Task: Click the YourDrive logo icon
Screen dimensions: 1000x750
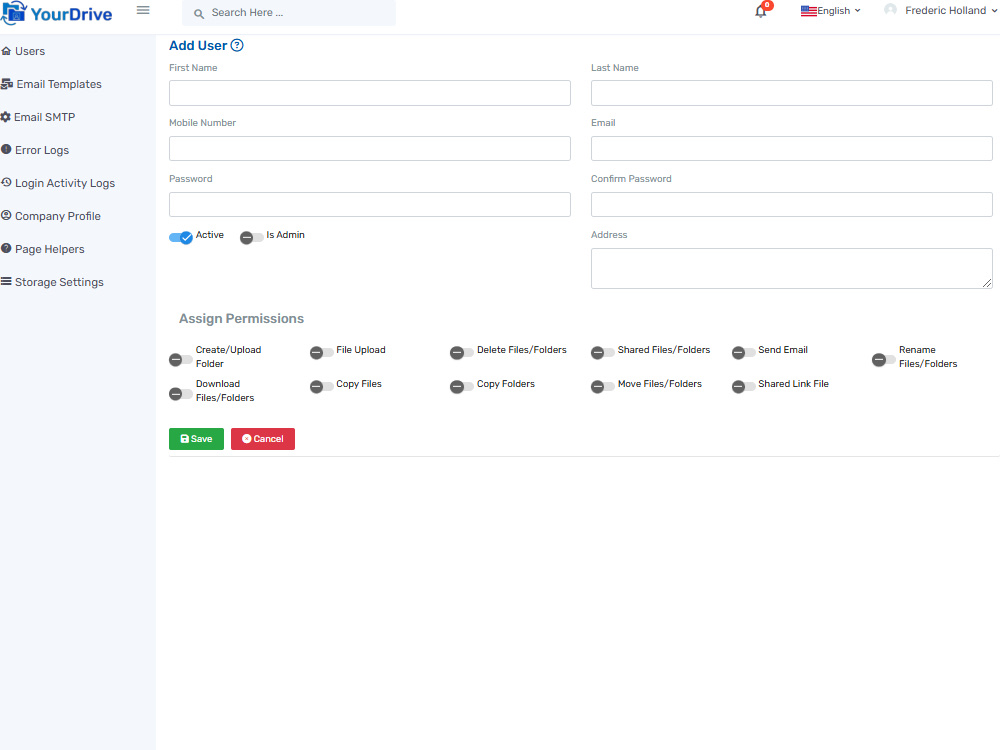Action: pos(13,13)
